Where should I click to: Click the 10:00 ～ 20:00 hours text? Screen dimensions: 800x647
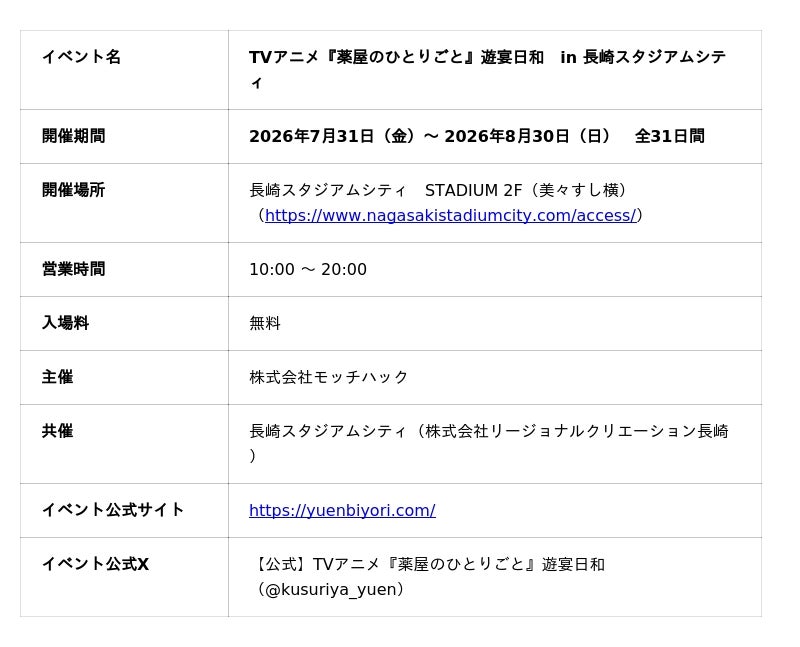[x=308, y=269]
